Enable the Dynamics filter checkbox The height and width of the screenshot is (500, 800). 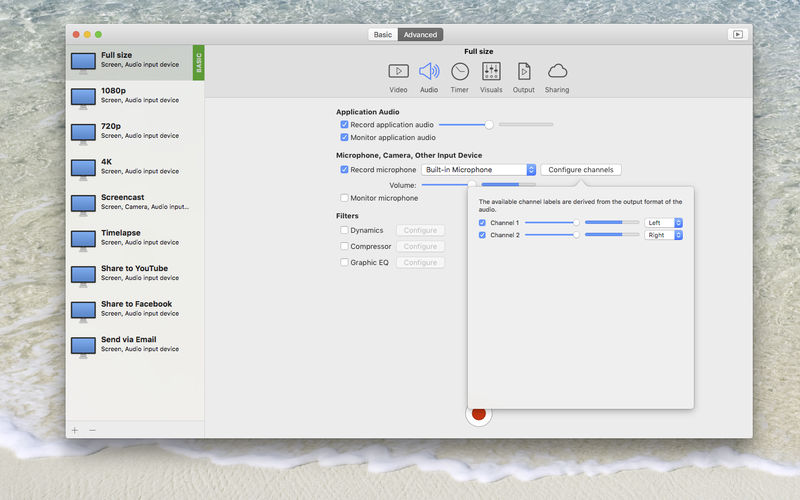click(344, 230)
